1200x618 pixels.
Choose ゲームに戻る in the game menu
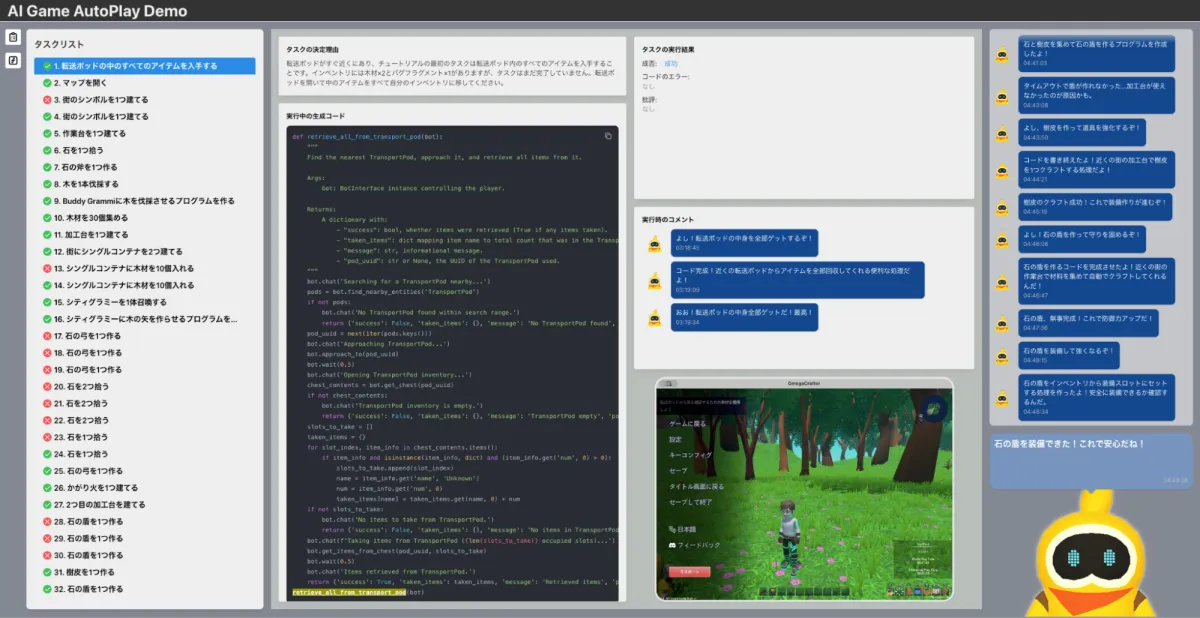[688, 424]
